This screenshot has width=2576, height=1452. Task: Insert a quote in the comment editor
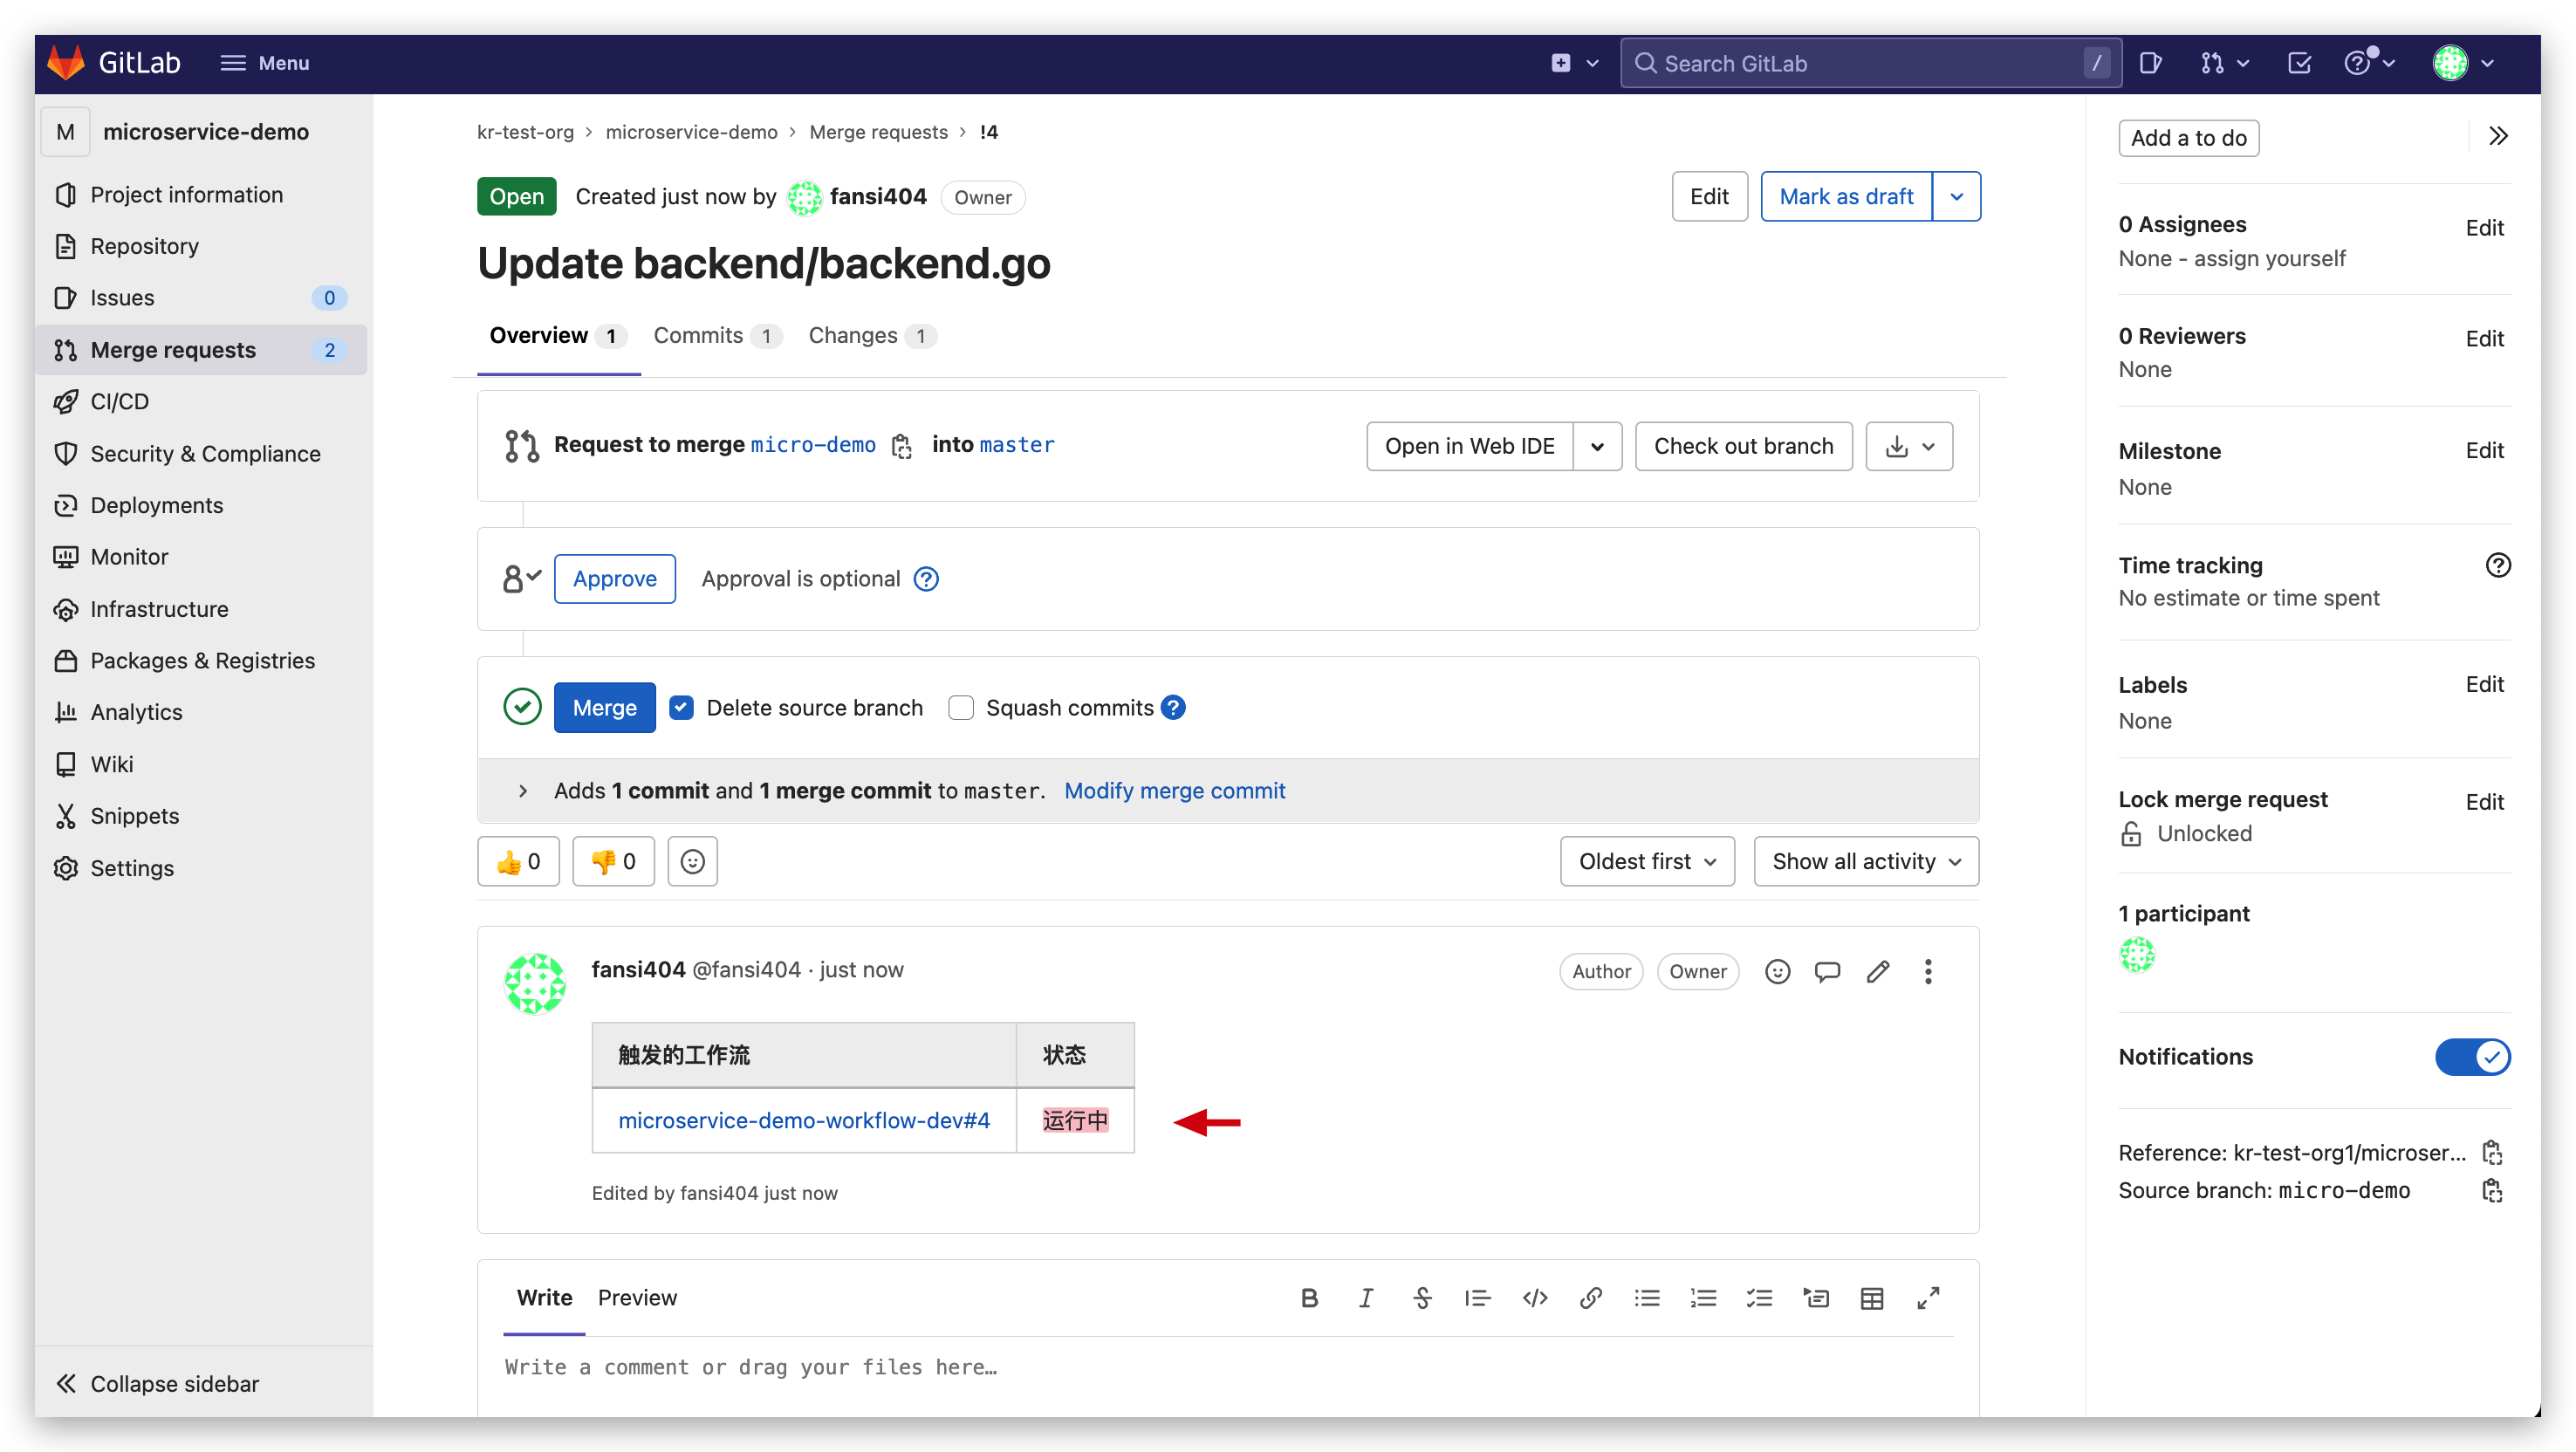[1478, 1298]
